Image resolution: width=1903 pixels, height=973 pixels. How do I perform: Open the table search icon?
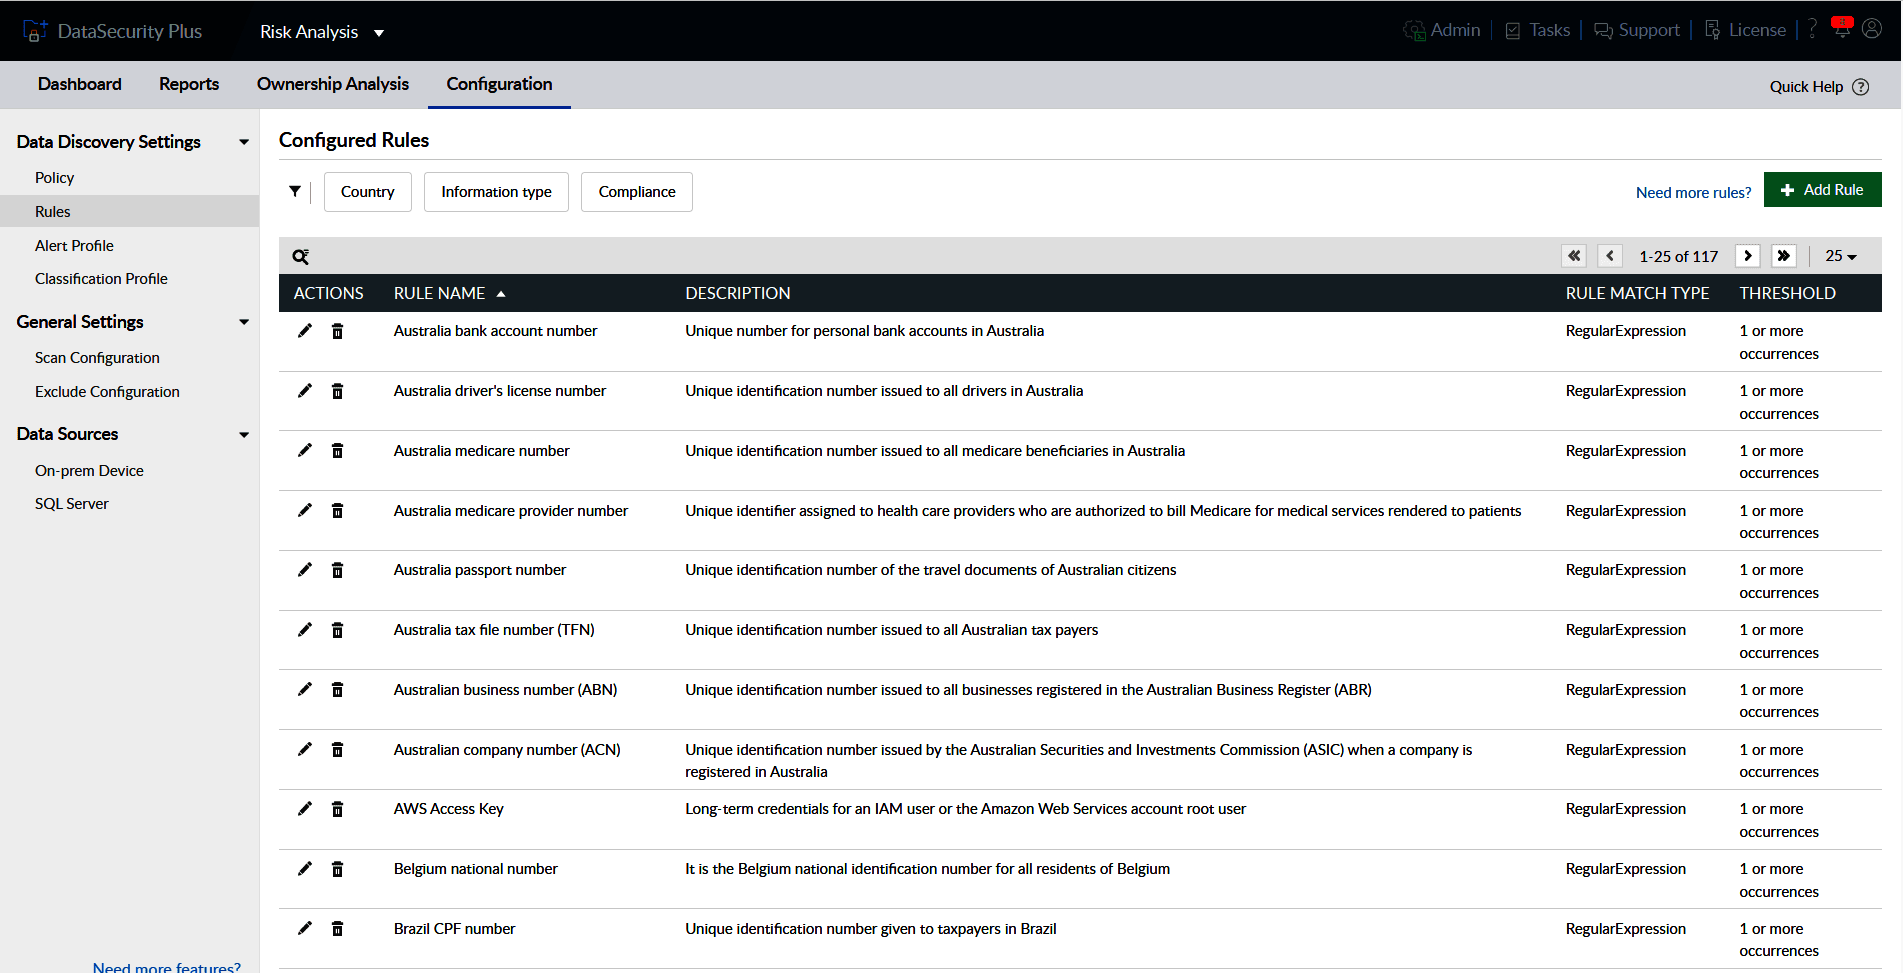(x=300, y=257)
